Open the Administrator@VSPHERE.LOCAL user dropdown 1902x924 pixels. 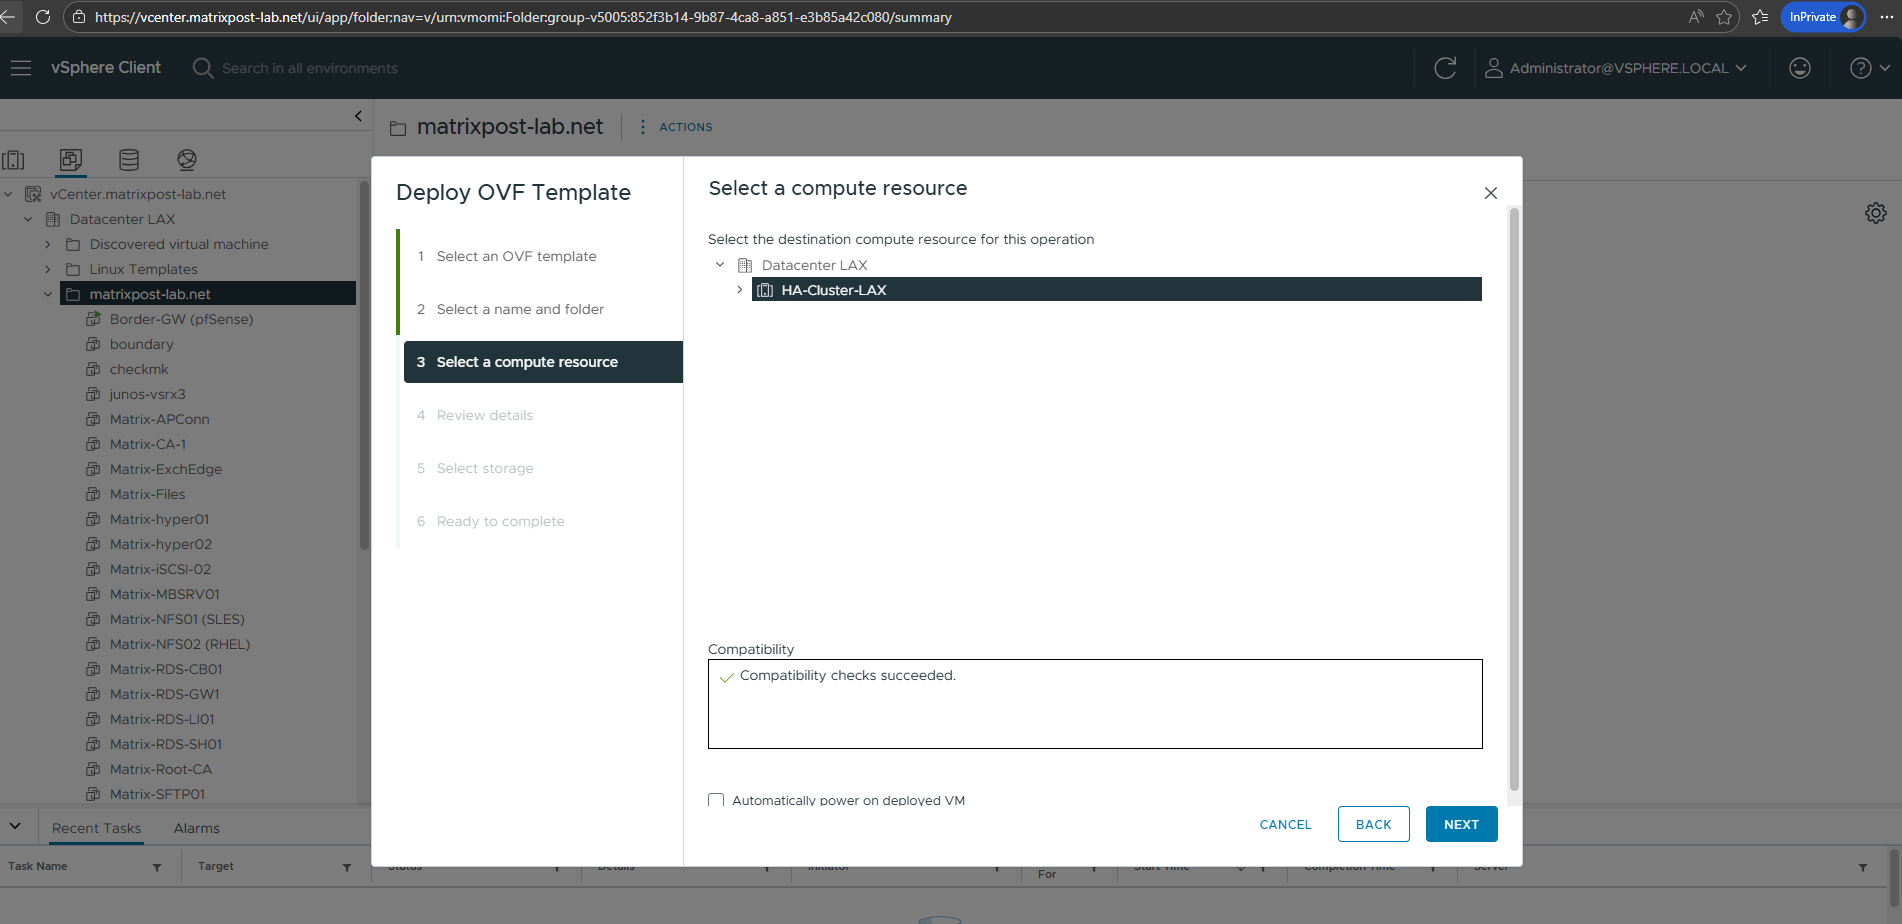(x=1615, y=68)
